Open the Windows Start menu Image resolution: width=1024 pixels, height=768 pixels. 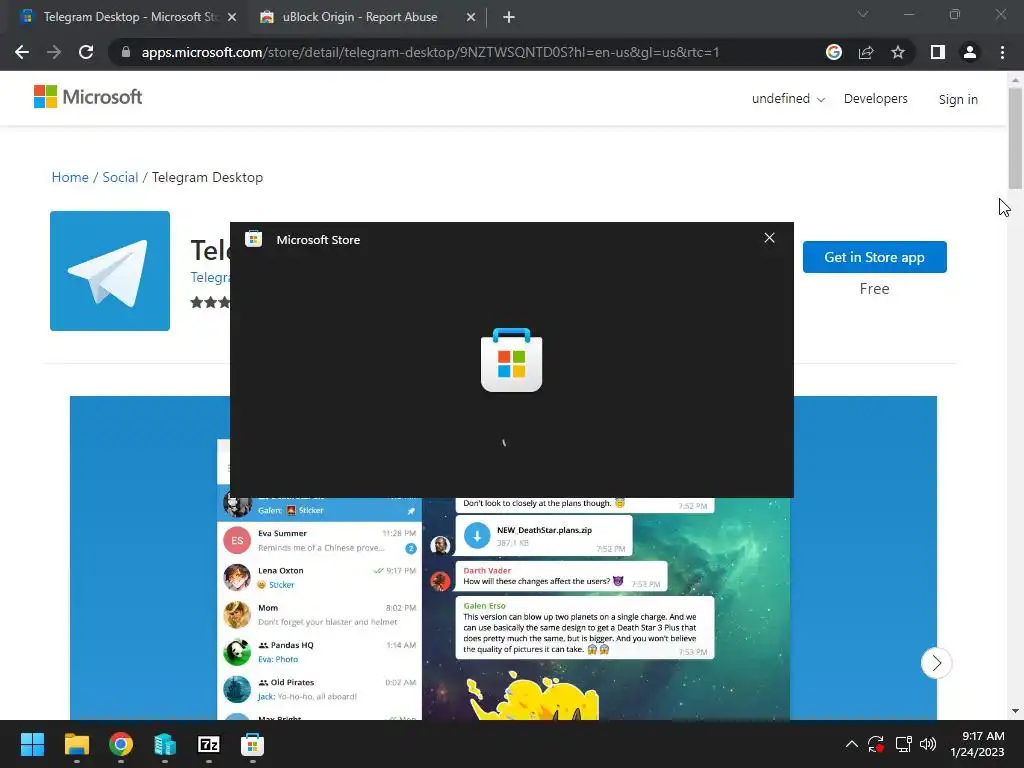32,744
